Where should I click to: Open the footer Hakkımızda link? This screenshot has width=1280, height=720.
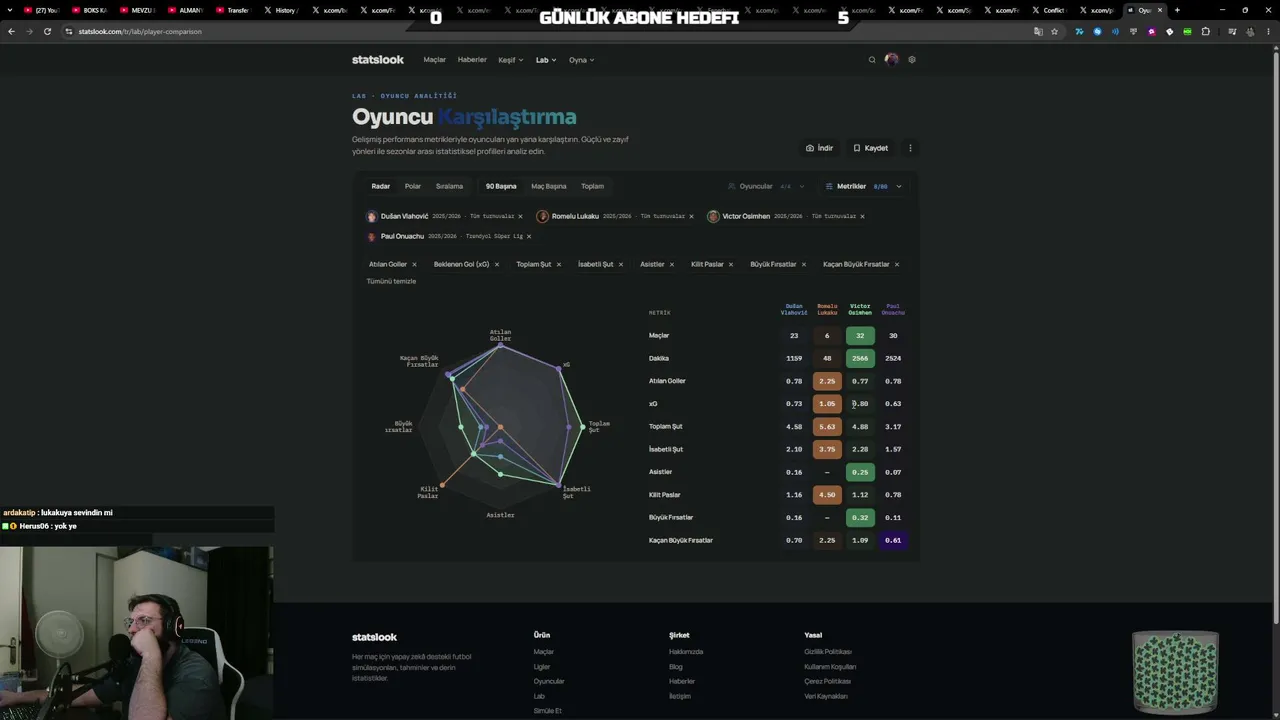(686, 652)
